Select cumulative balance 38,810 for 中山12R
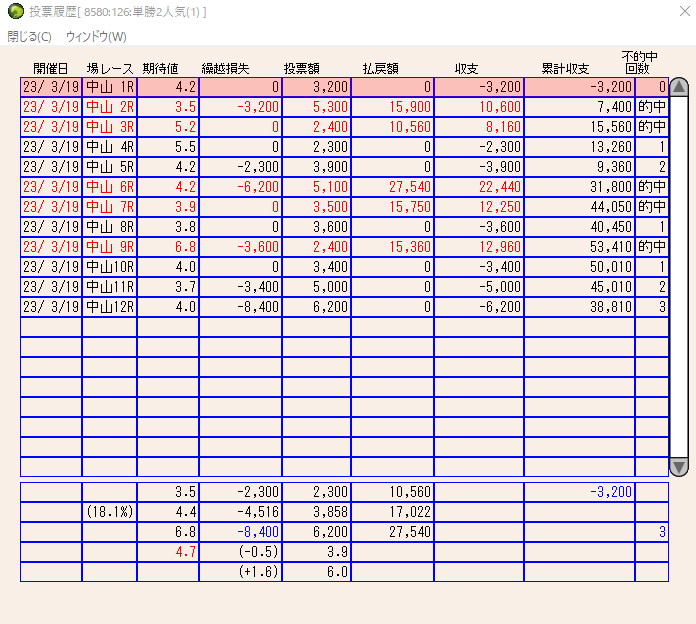696x624 pixels. pos(579,307)
